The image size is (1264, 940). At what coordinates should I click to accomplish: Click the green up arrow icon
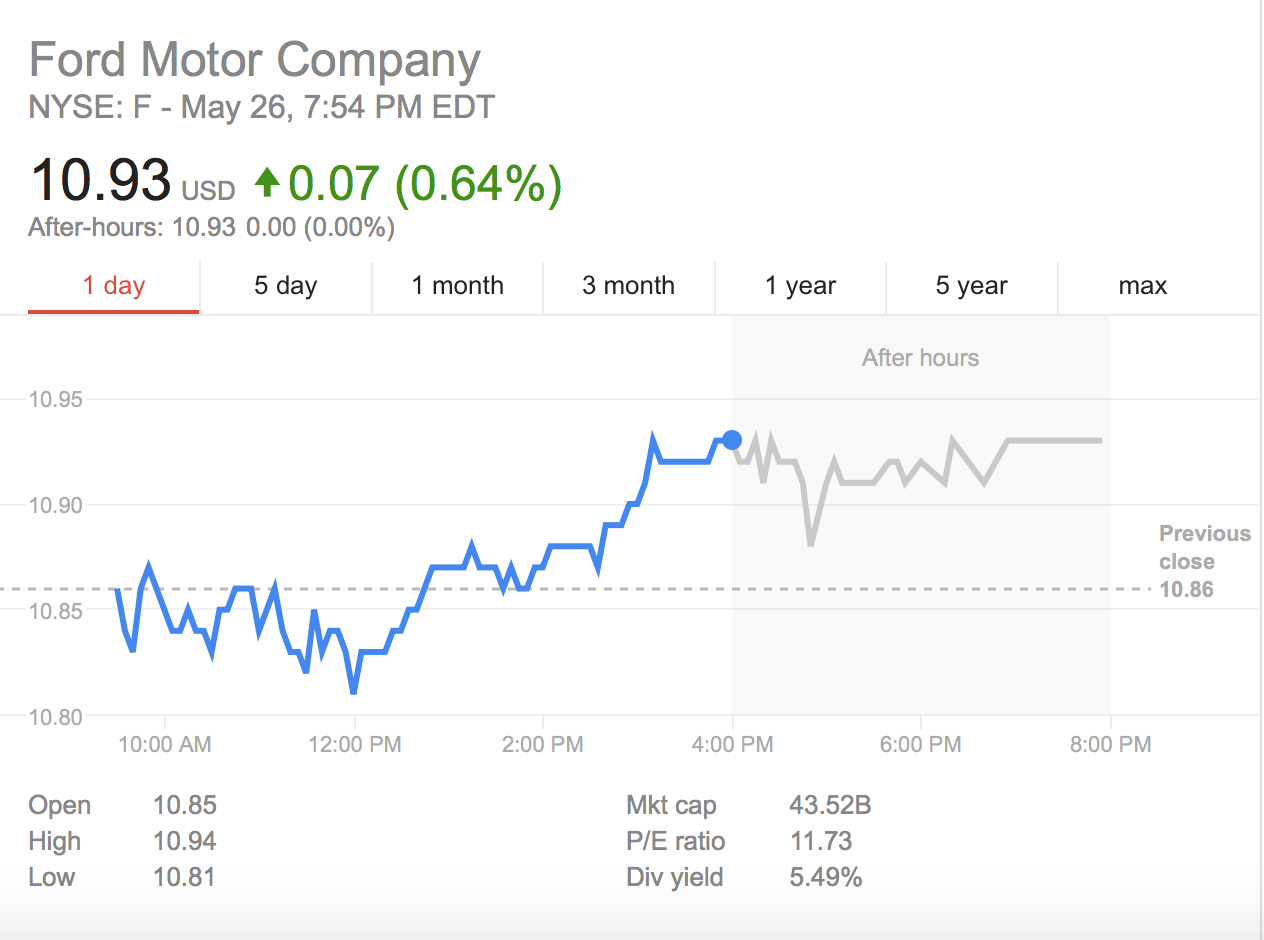point(266,182)
